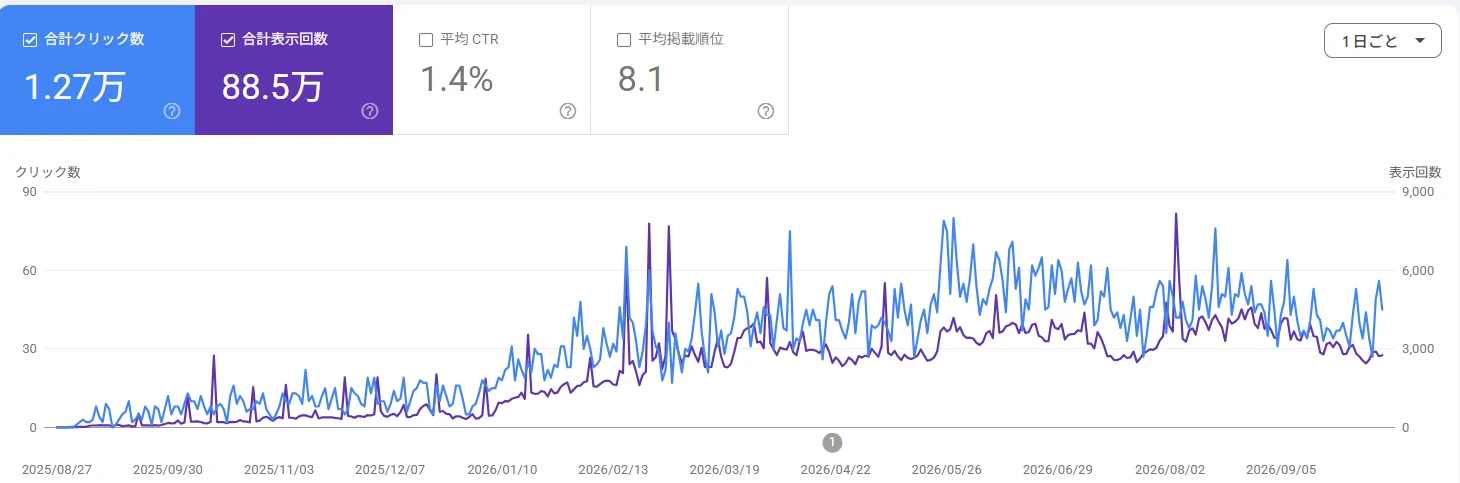The height and width of the screenshot is (483, 1460).
Task: Click the 2025/12/07 date label
Action: coord(391,468)
